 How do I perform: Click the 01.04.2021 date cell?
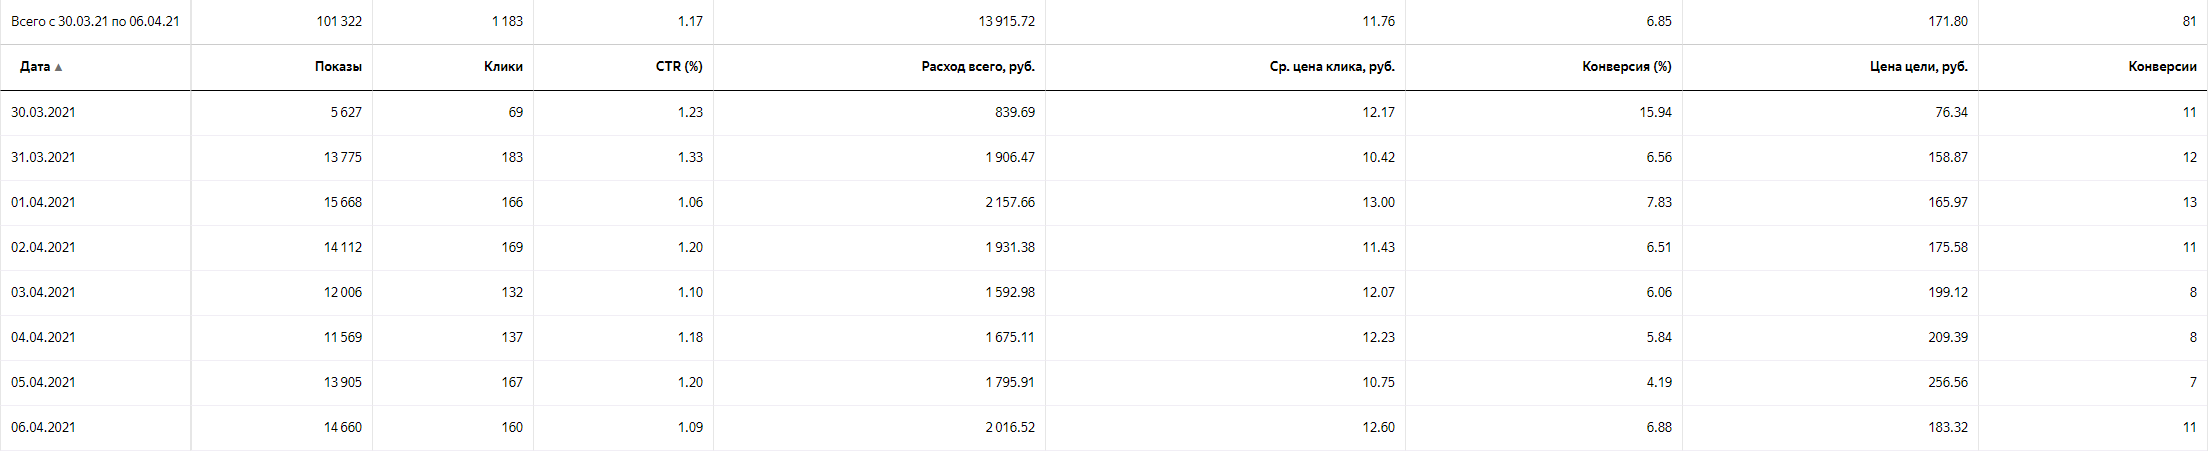(43, 202)
